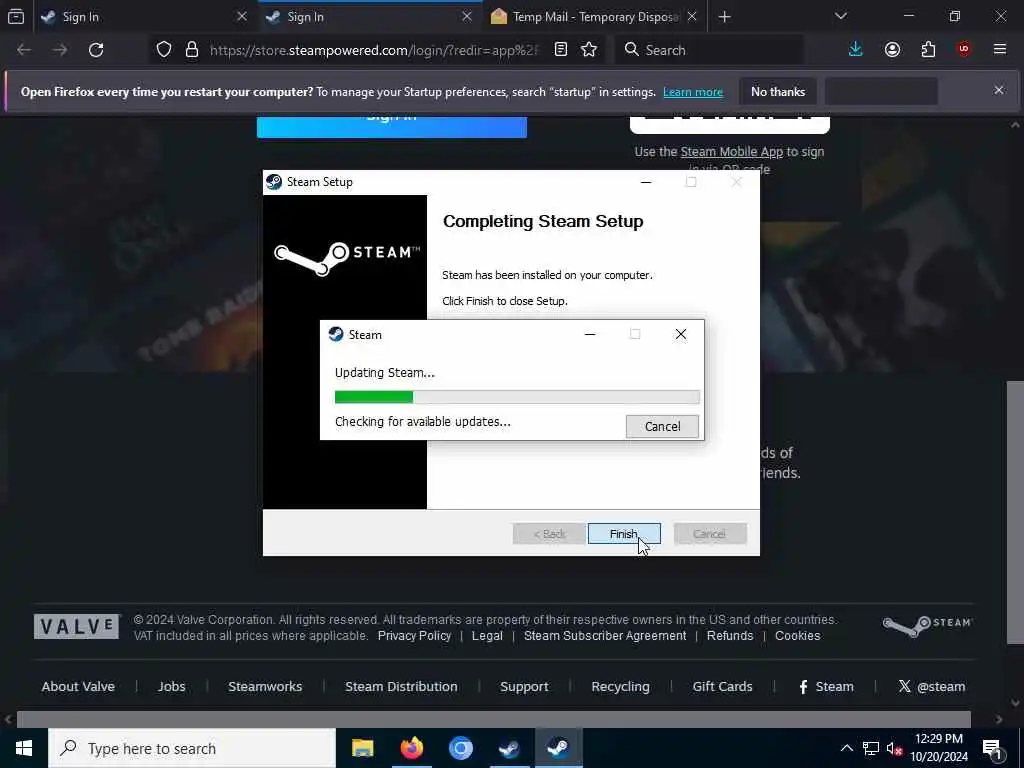Toggle reader view icon
The image size is (1024, 768).
(560, 50)
